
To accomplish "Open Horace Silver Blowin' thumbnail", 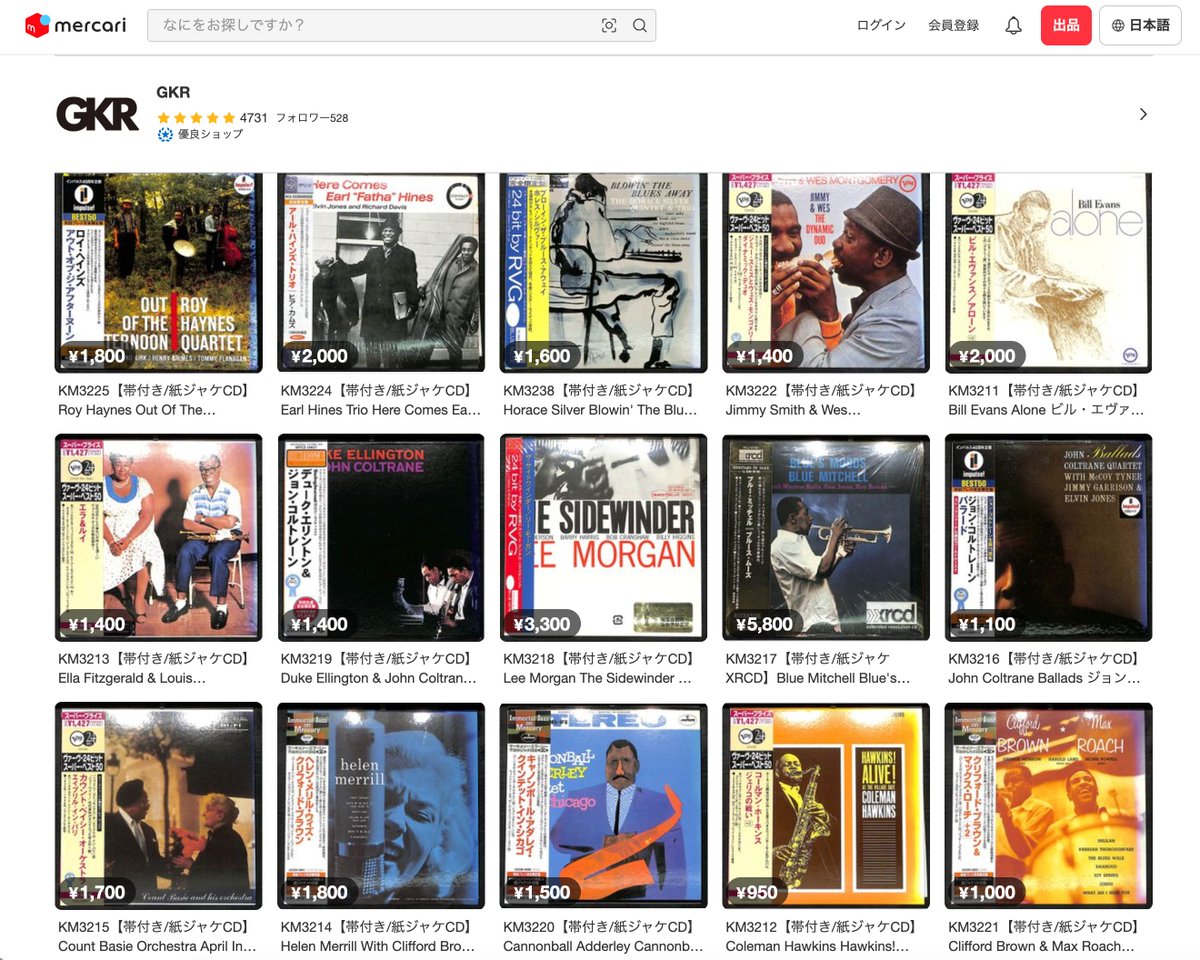I will [604, 273].
